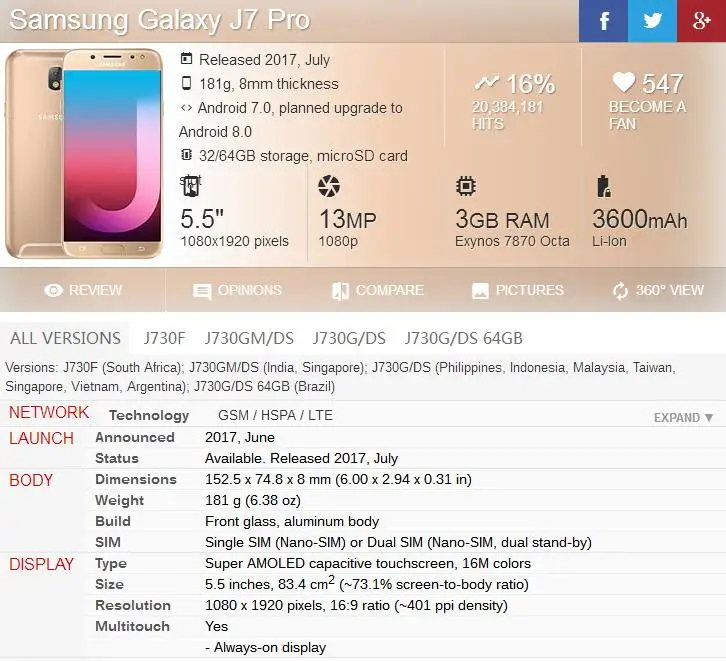Image resolution: width=726 pixels, height=661 pixels.
Task: Click the "GSM / HSPA / LTE" value
Action: [275, 415]
